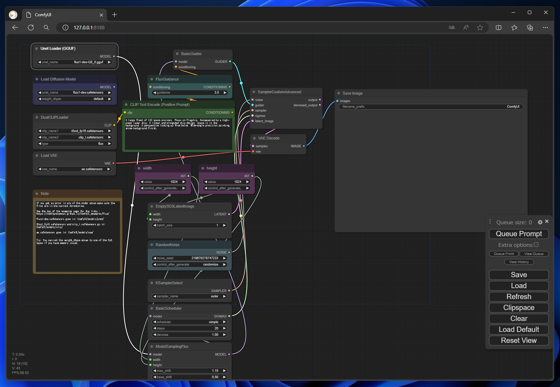Image resolution: width=560 pixels, height=387 pixels.
Task: Click the View Queue button
Action: 534,253
